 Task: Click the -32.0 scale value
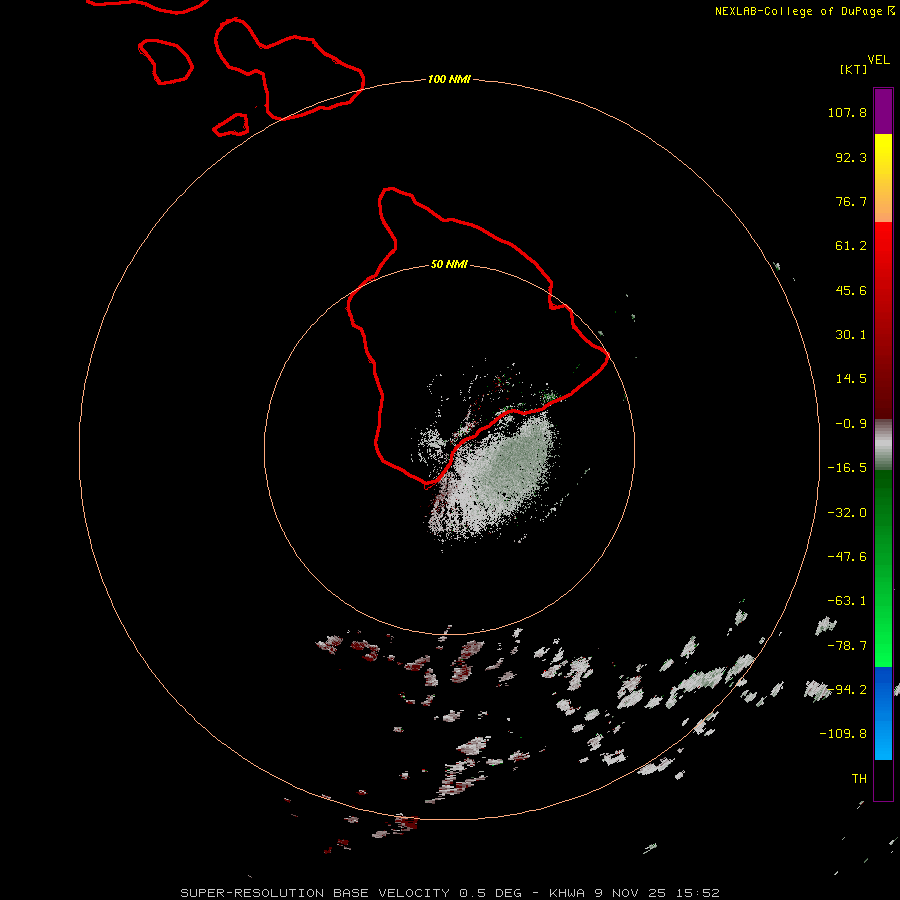point(847,513)
